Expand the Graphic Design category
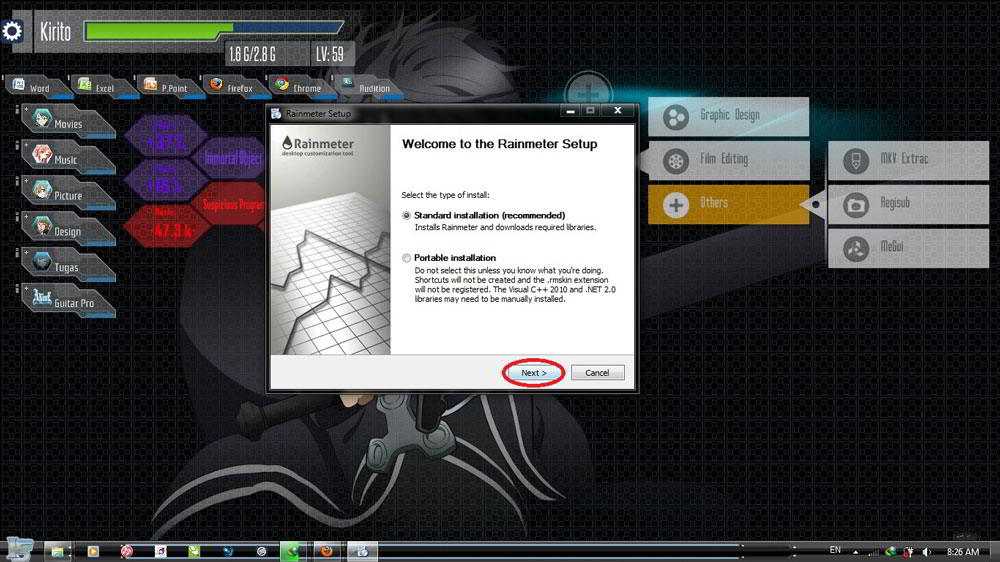 727,116
